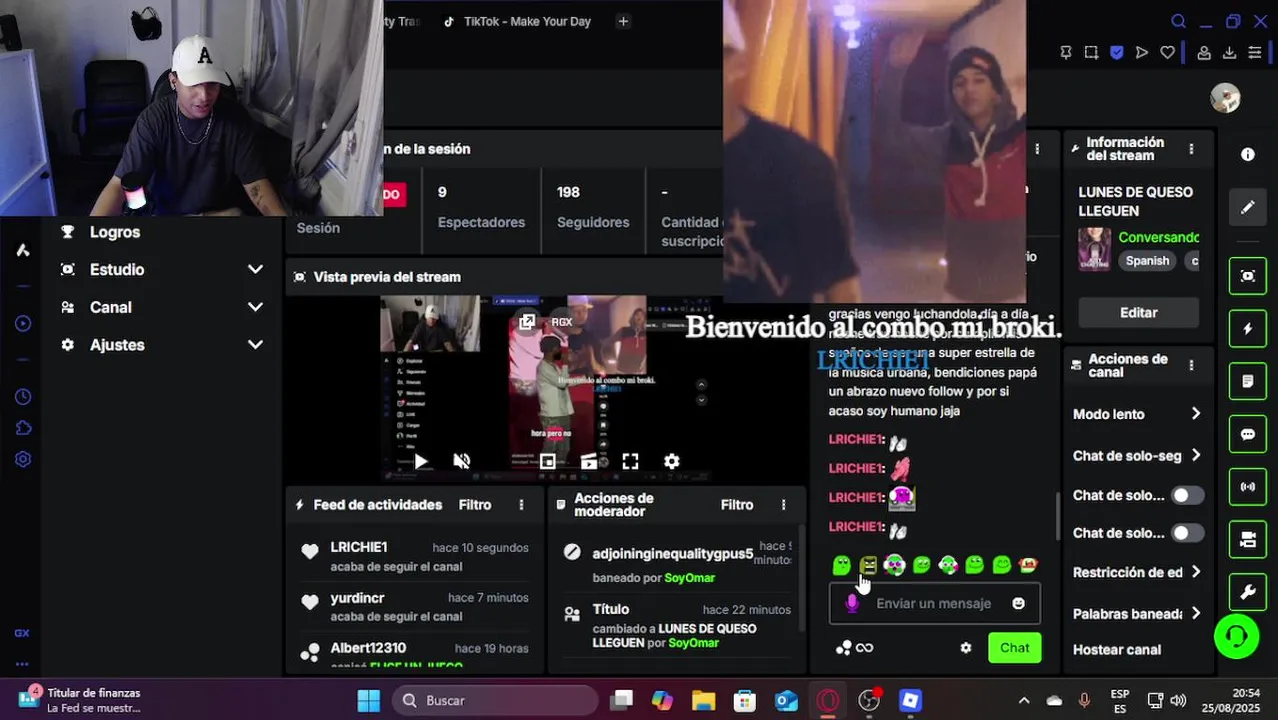Click the broadcast signal quick action
The height and width of the screenshot is (720, 1278).
click(1247, 487)
